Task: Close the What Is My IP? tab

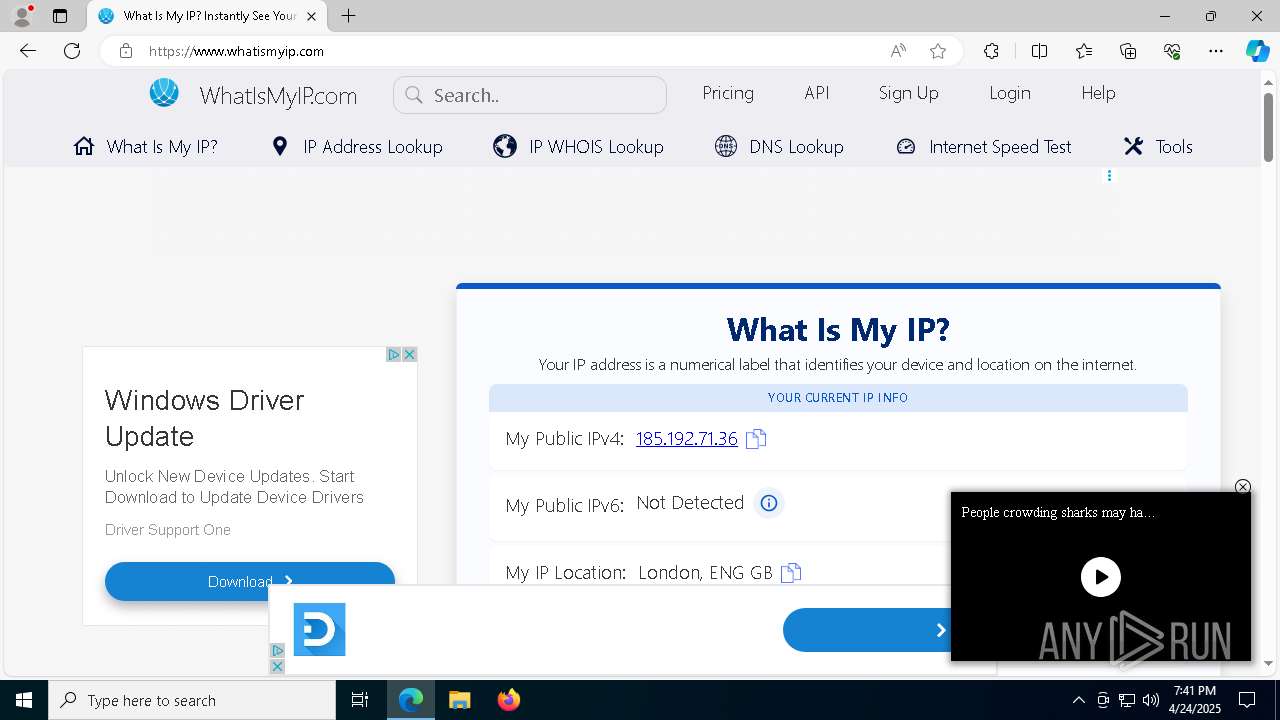Action: (x=313, y=16)
